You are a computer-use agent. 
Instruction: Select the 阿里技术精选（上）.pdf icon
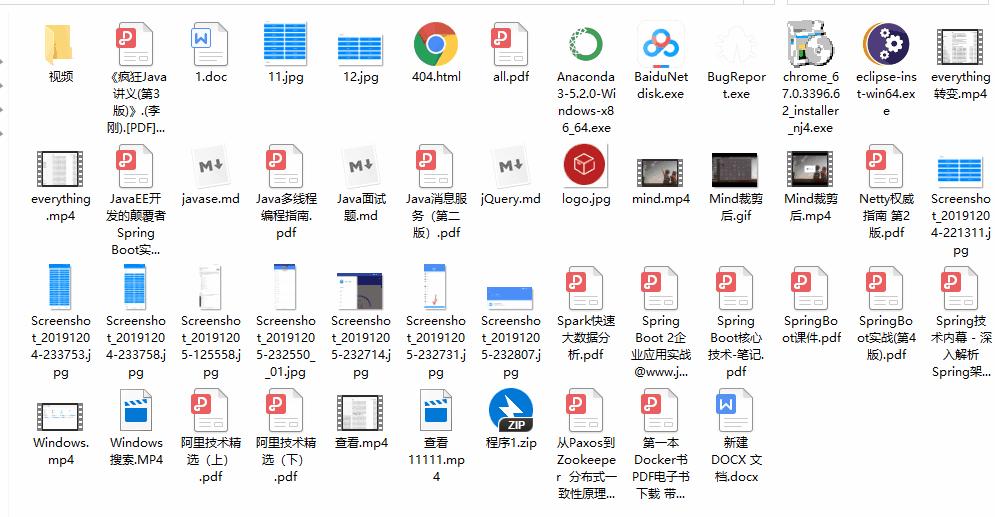click(x=210, y=410)
